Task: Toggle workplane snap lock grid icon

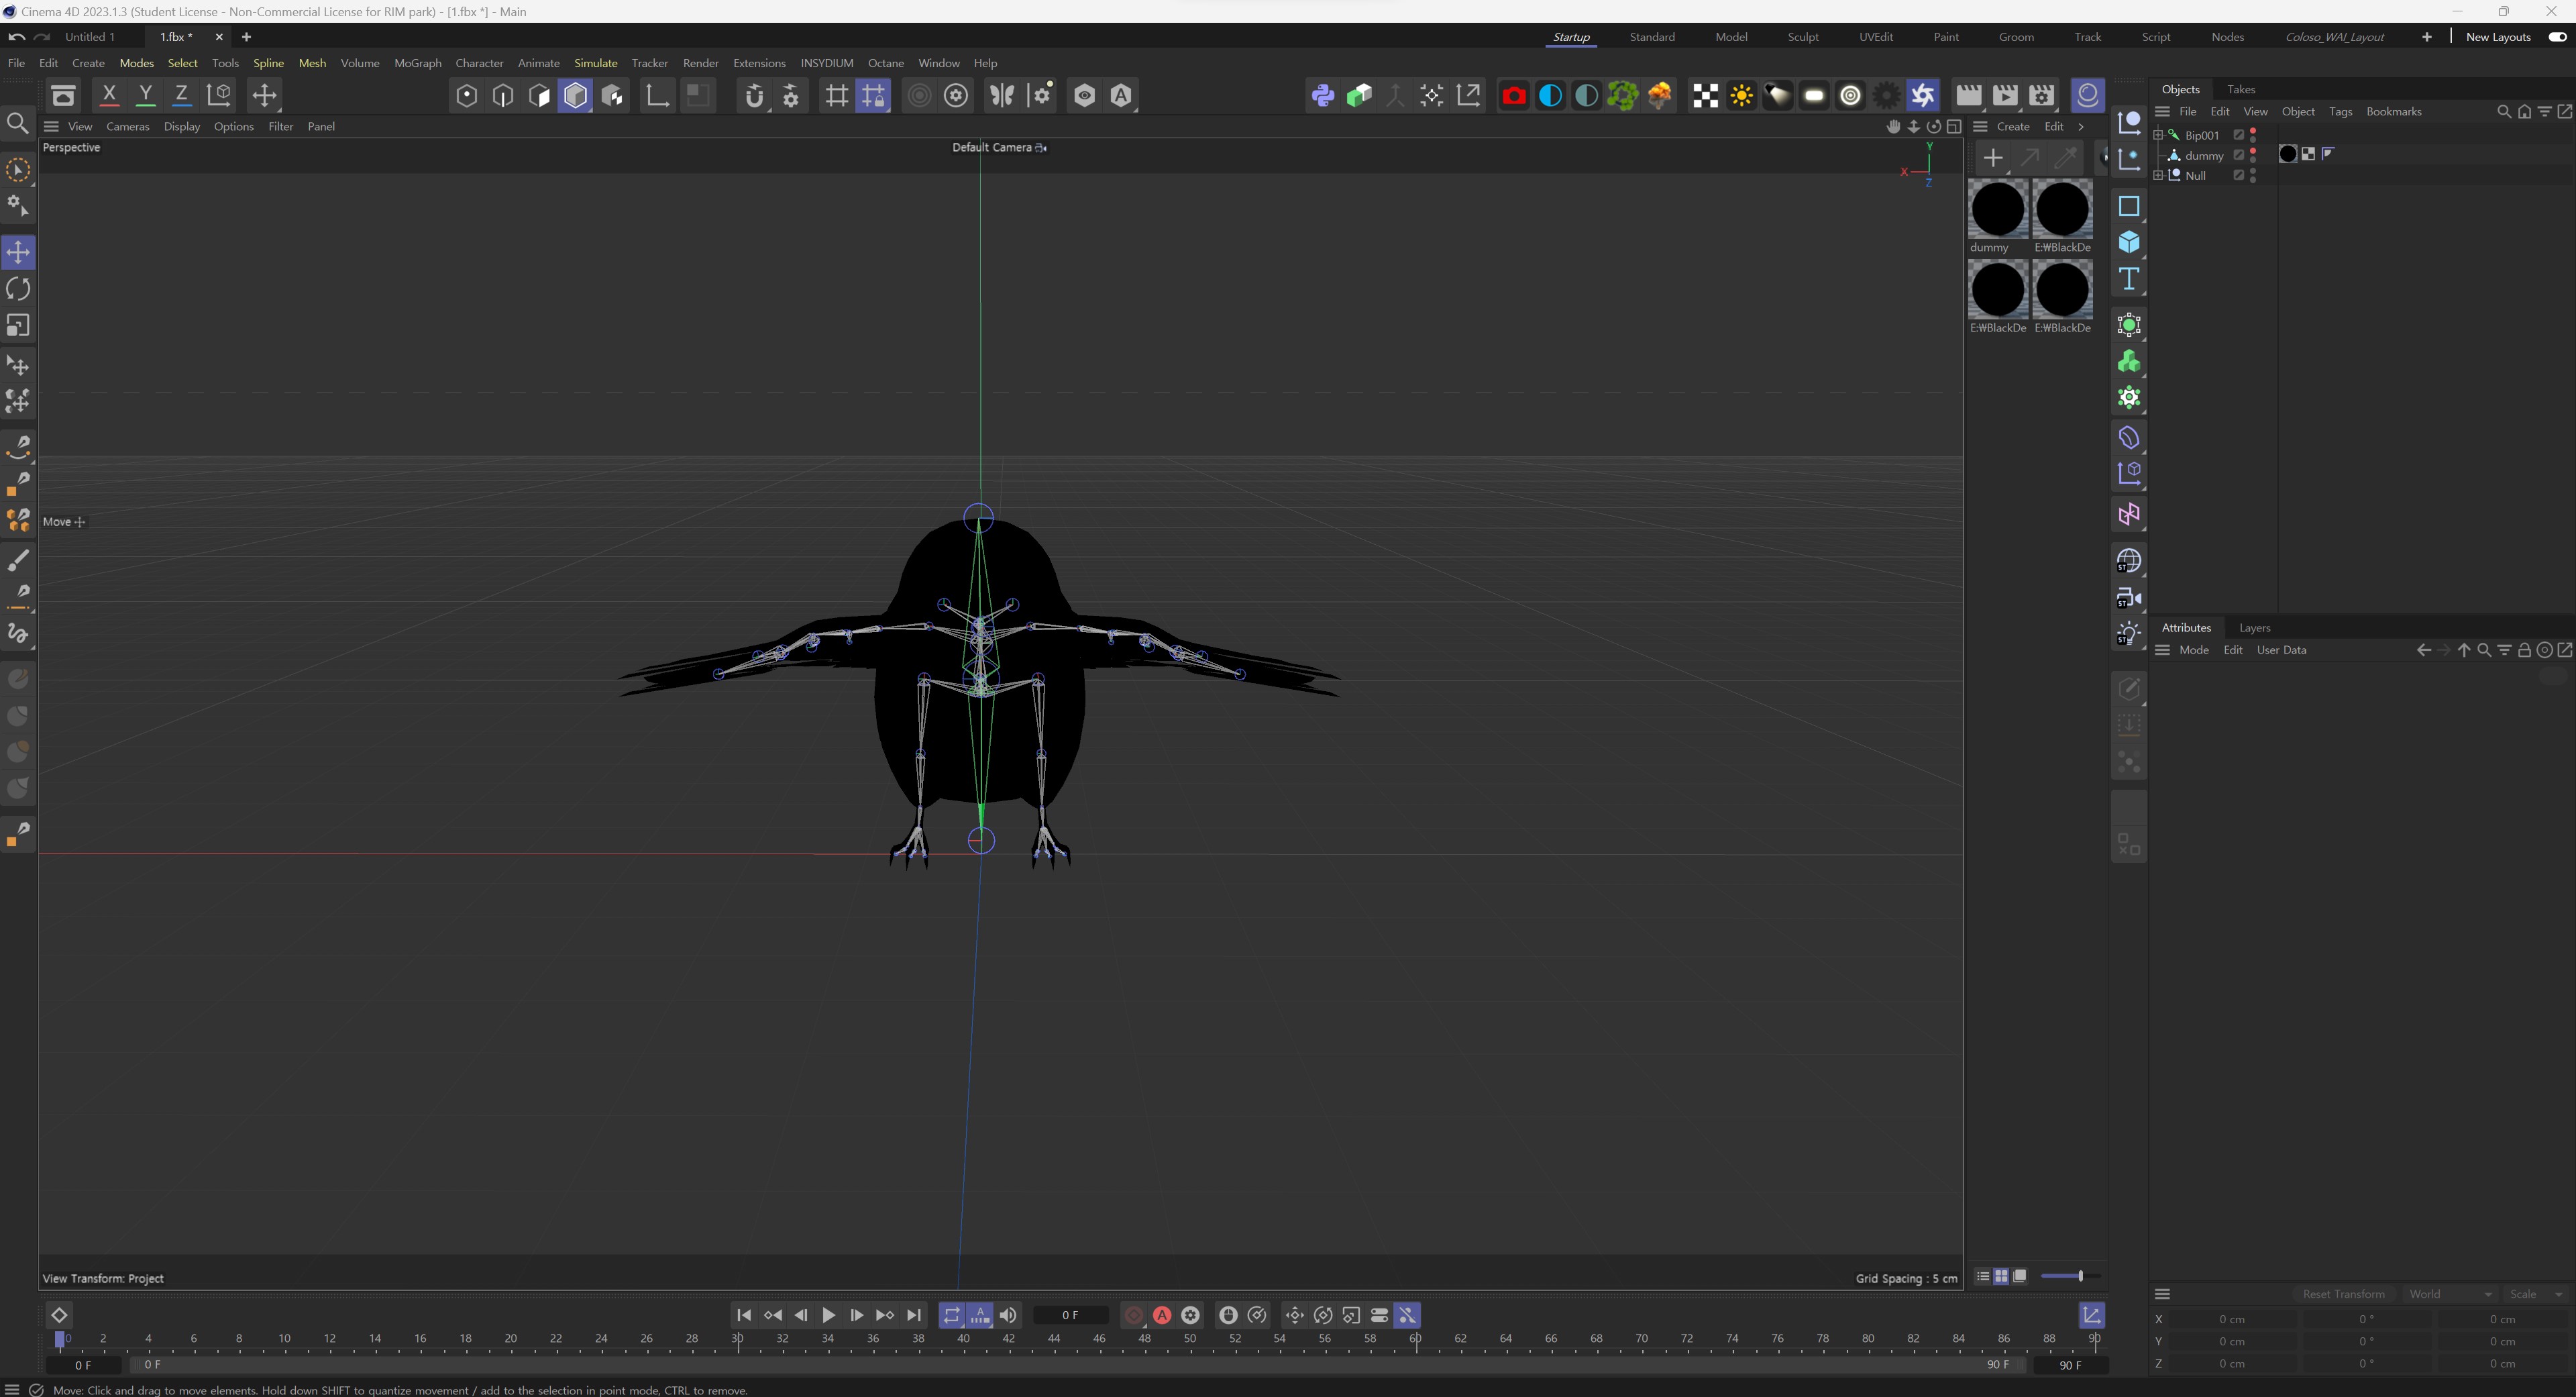Action: pyautogui.click(x=872, y=96)
